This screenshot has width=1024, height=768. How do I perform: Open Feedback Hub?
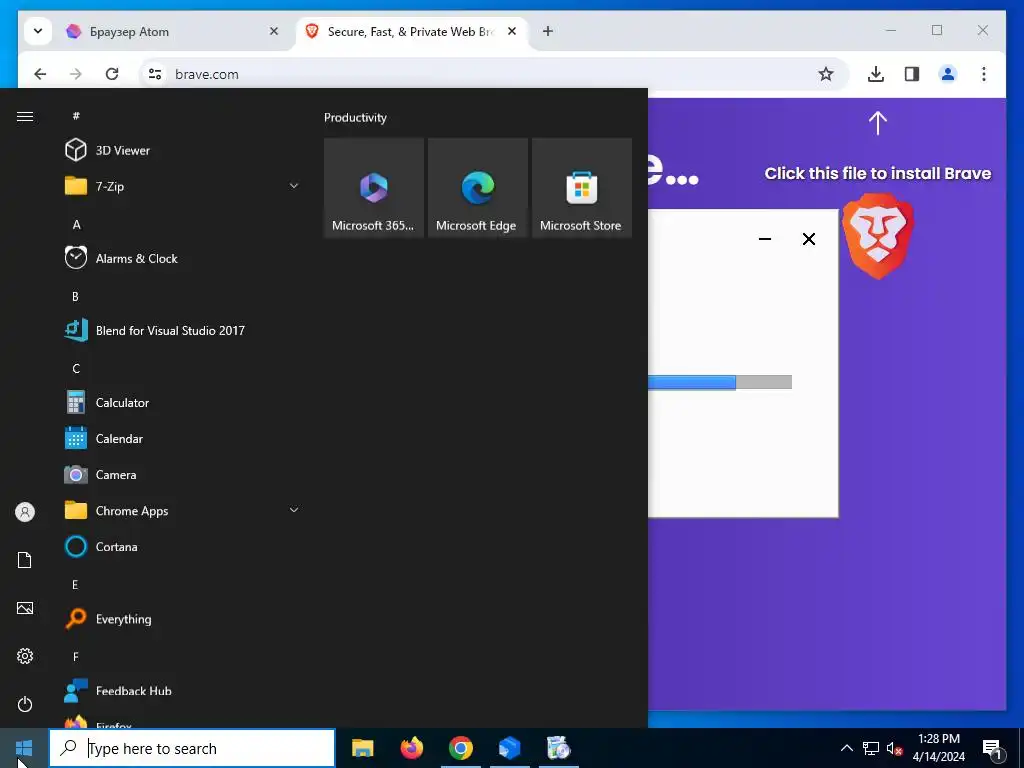(183, 690)
